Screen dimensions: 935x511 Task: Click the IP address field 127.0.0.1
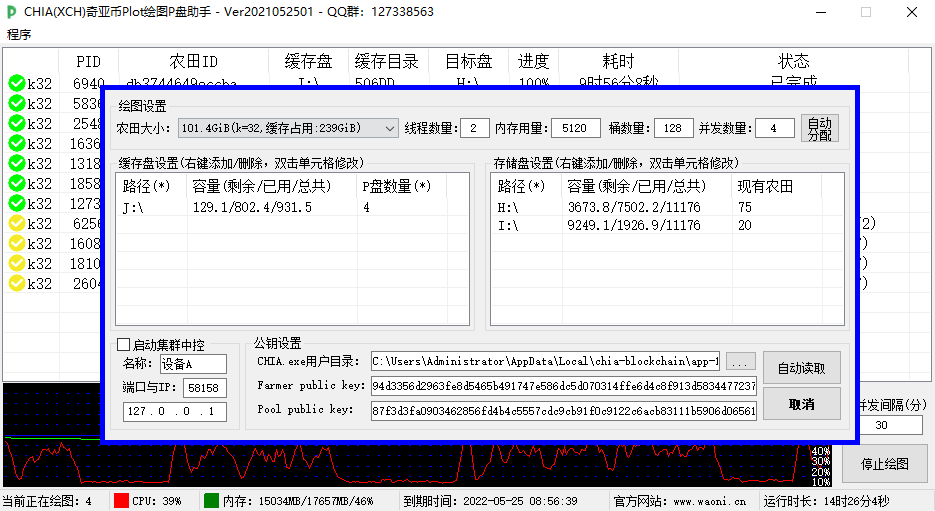[x=175, y=411]
